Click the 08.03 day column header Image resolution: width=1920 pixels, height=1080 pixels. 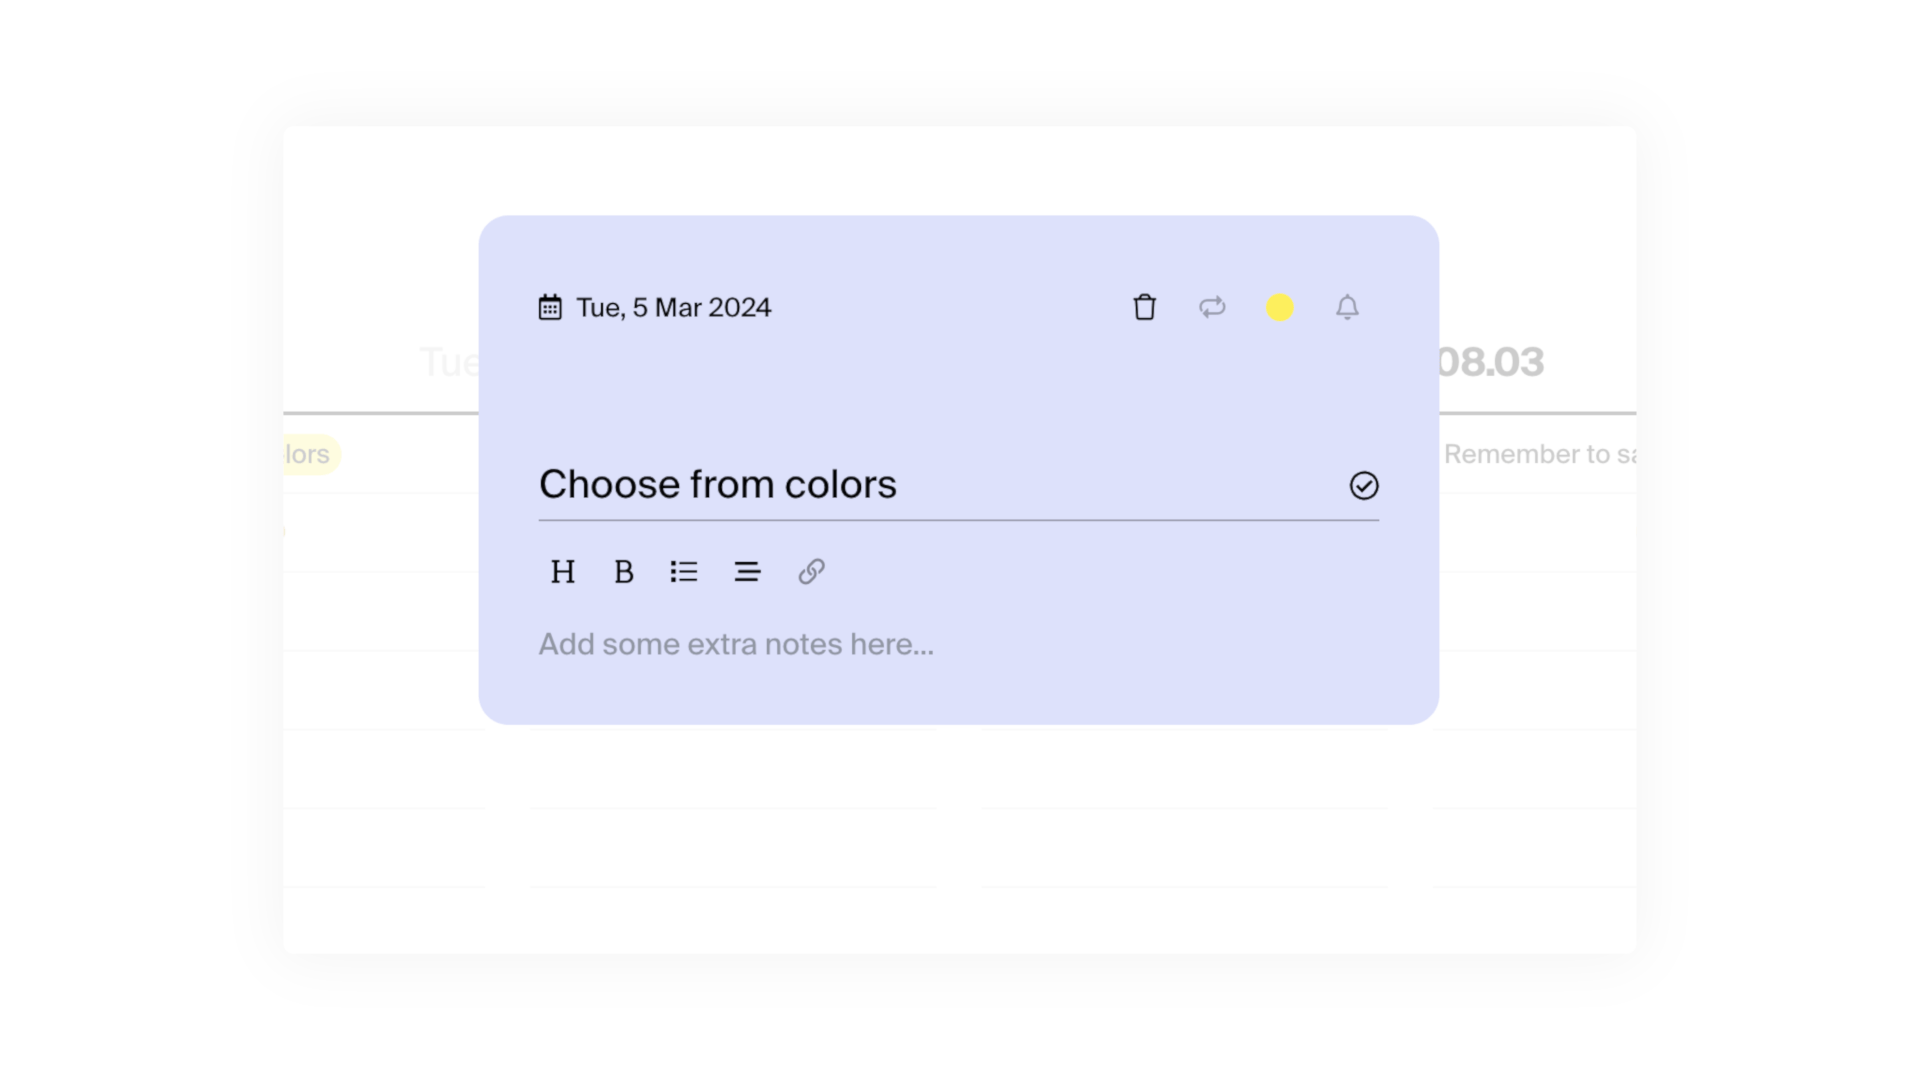[1490, 362]
